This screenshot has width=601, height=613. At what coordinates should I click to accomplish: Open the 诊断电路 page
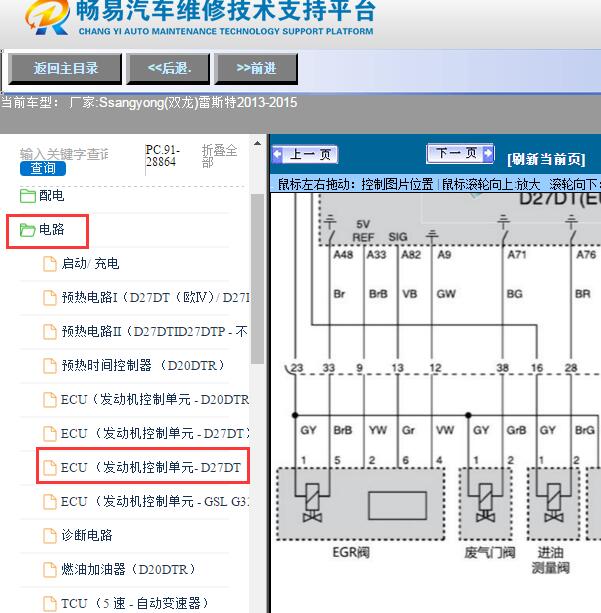87,536
